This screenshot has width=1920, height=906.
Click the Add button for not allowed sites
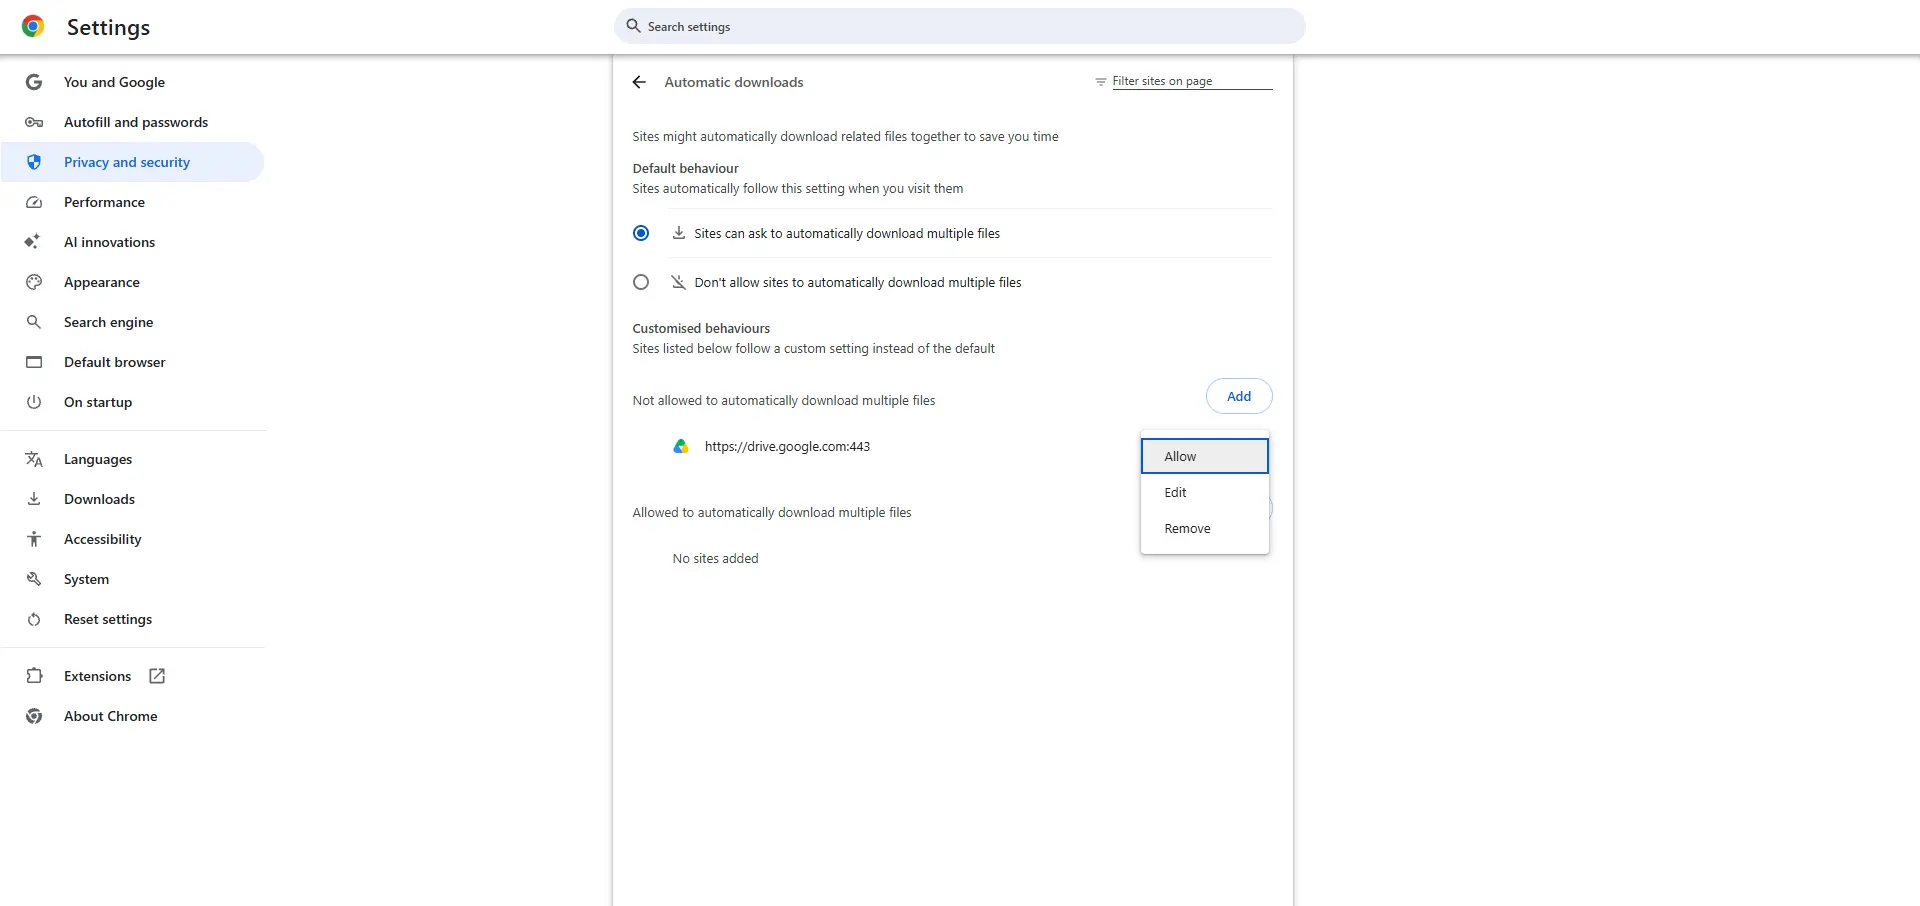pos(1239,396)
